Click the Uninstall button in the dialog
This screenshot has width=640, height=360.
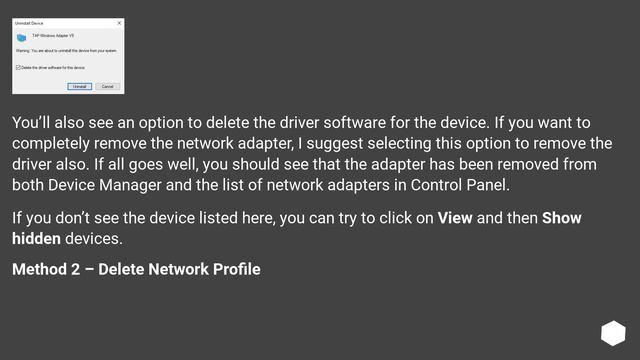[80, 87]
